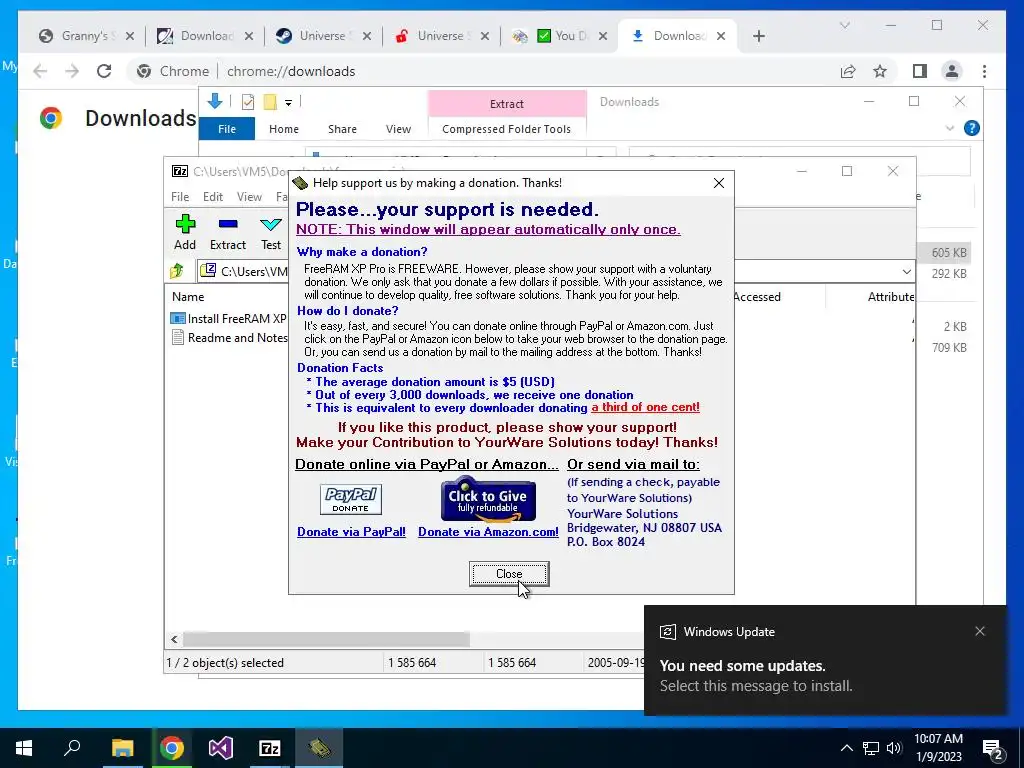Dismiss donation dialog using title bar X
Screen dimensions: 1024x768
(x=718, y=183)
